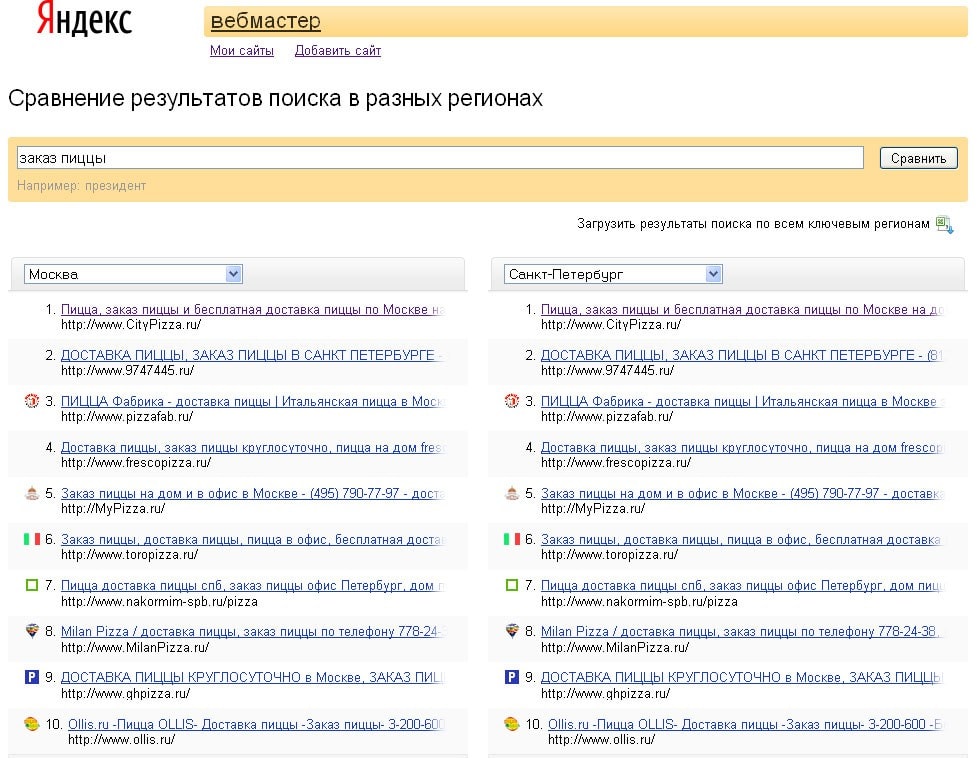Screen dimensions: 977x758
Task: Click toropizza flag favicon in Saint Petersburg column
Action: coord(512,539)
